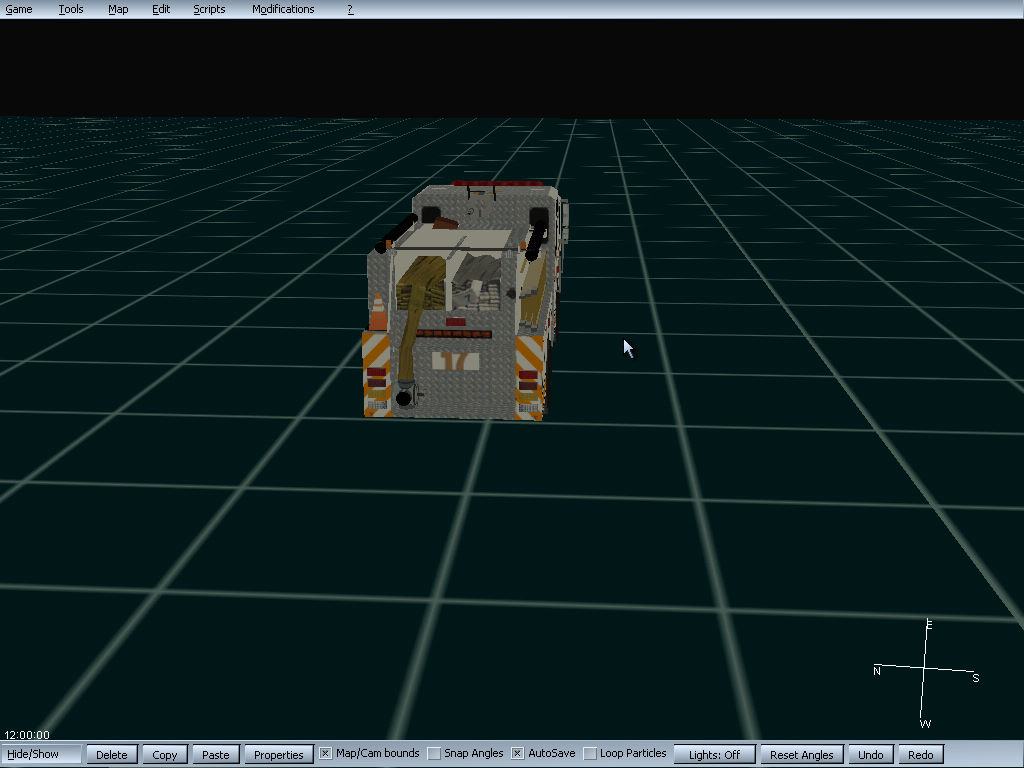Image resolution: width=1024 pixels, height=768 pixels.
Task: Click the Copy button
Action: 165,754
